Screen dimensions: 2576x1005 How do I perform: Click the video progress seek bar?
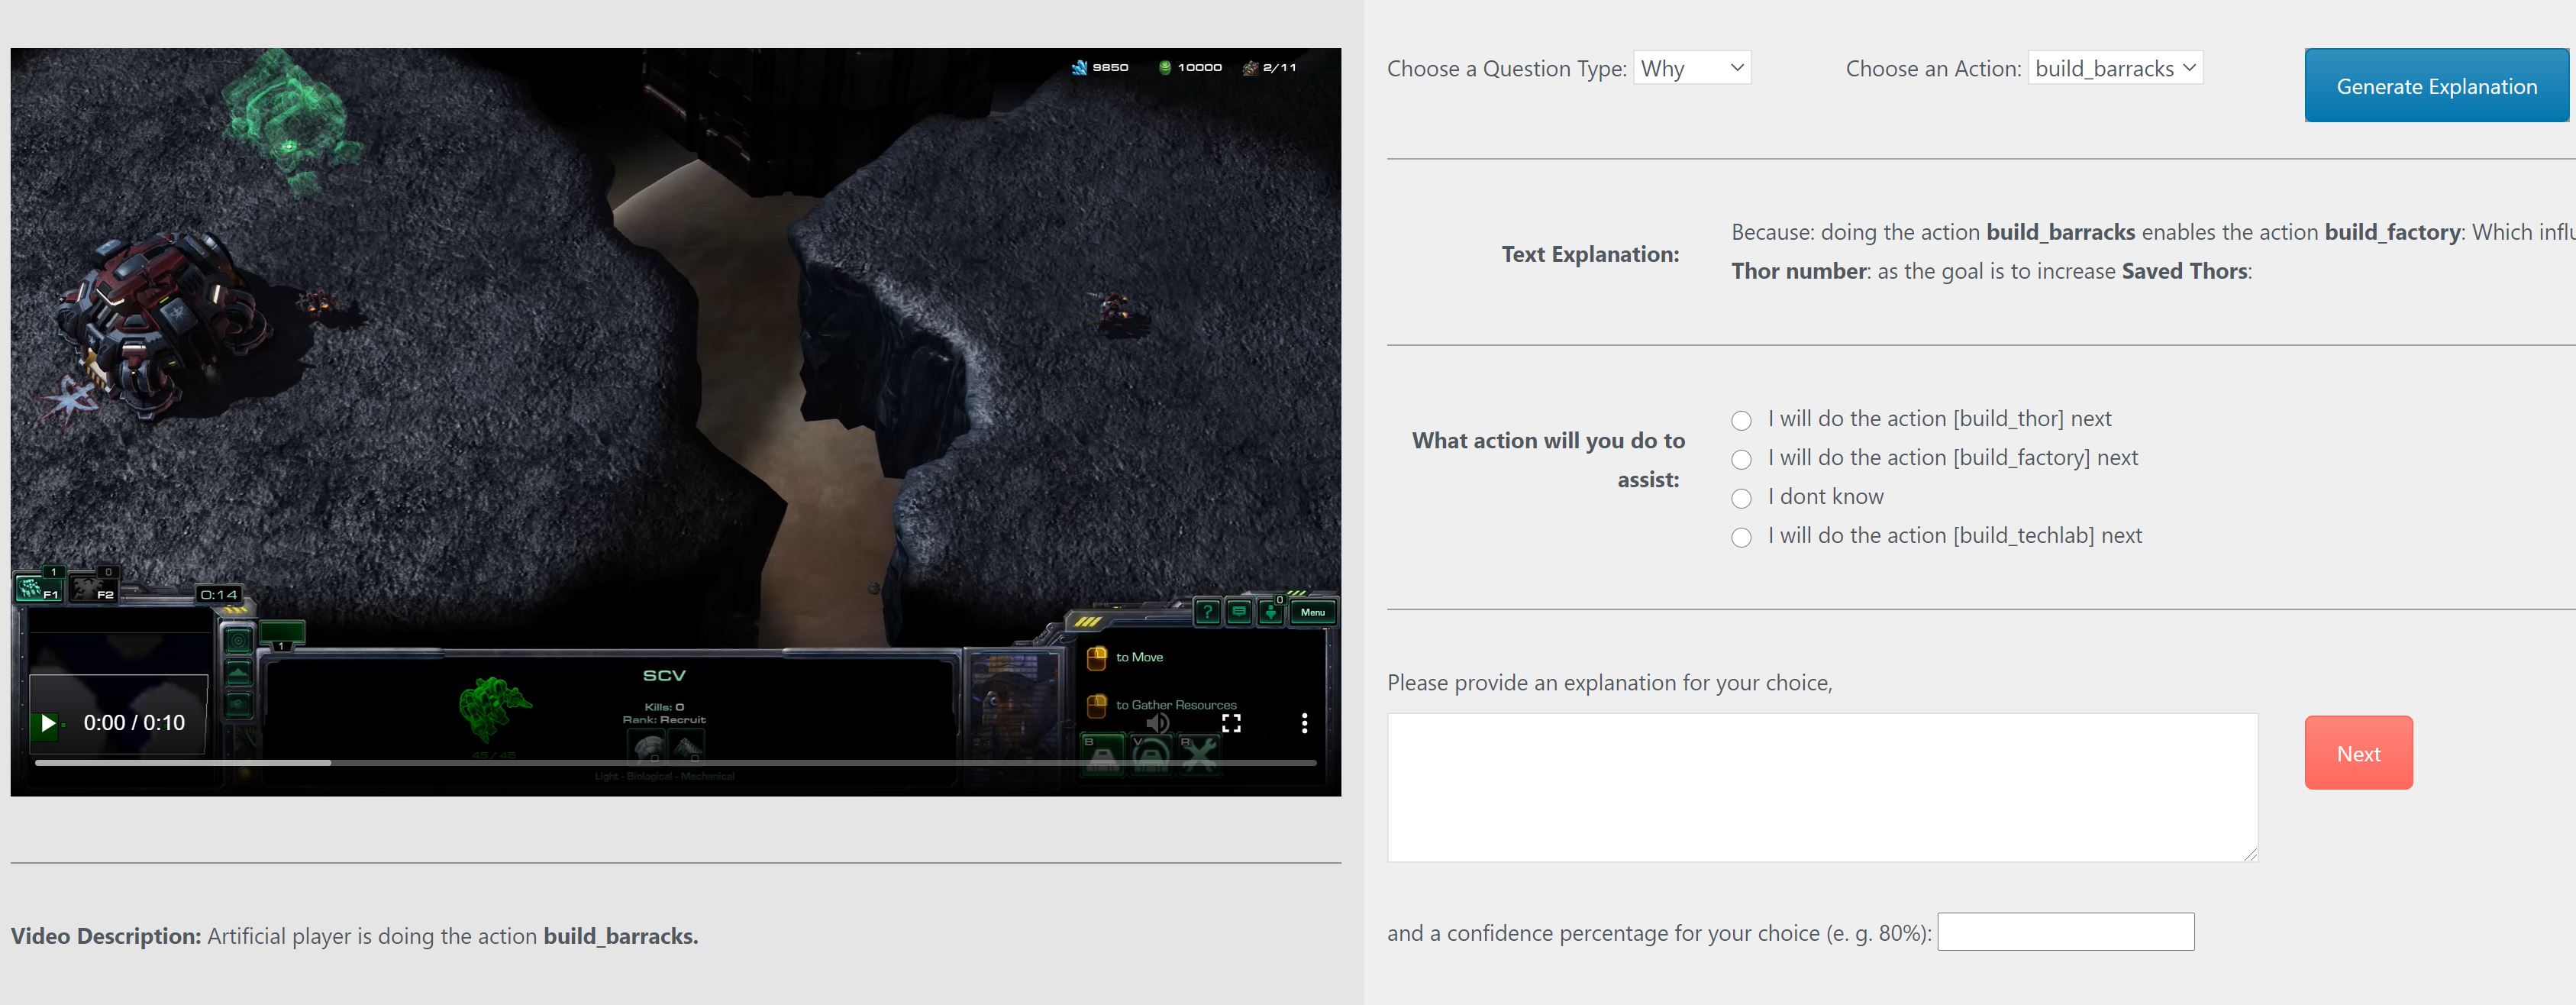[675, 763]
